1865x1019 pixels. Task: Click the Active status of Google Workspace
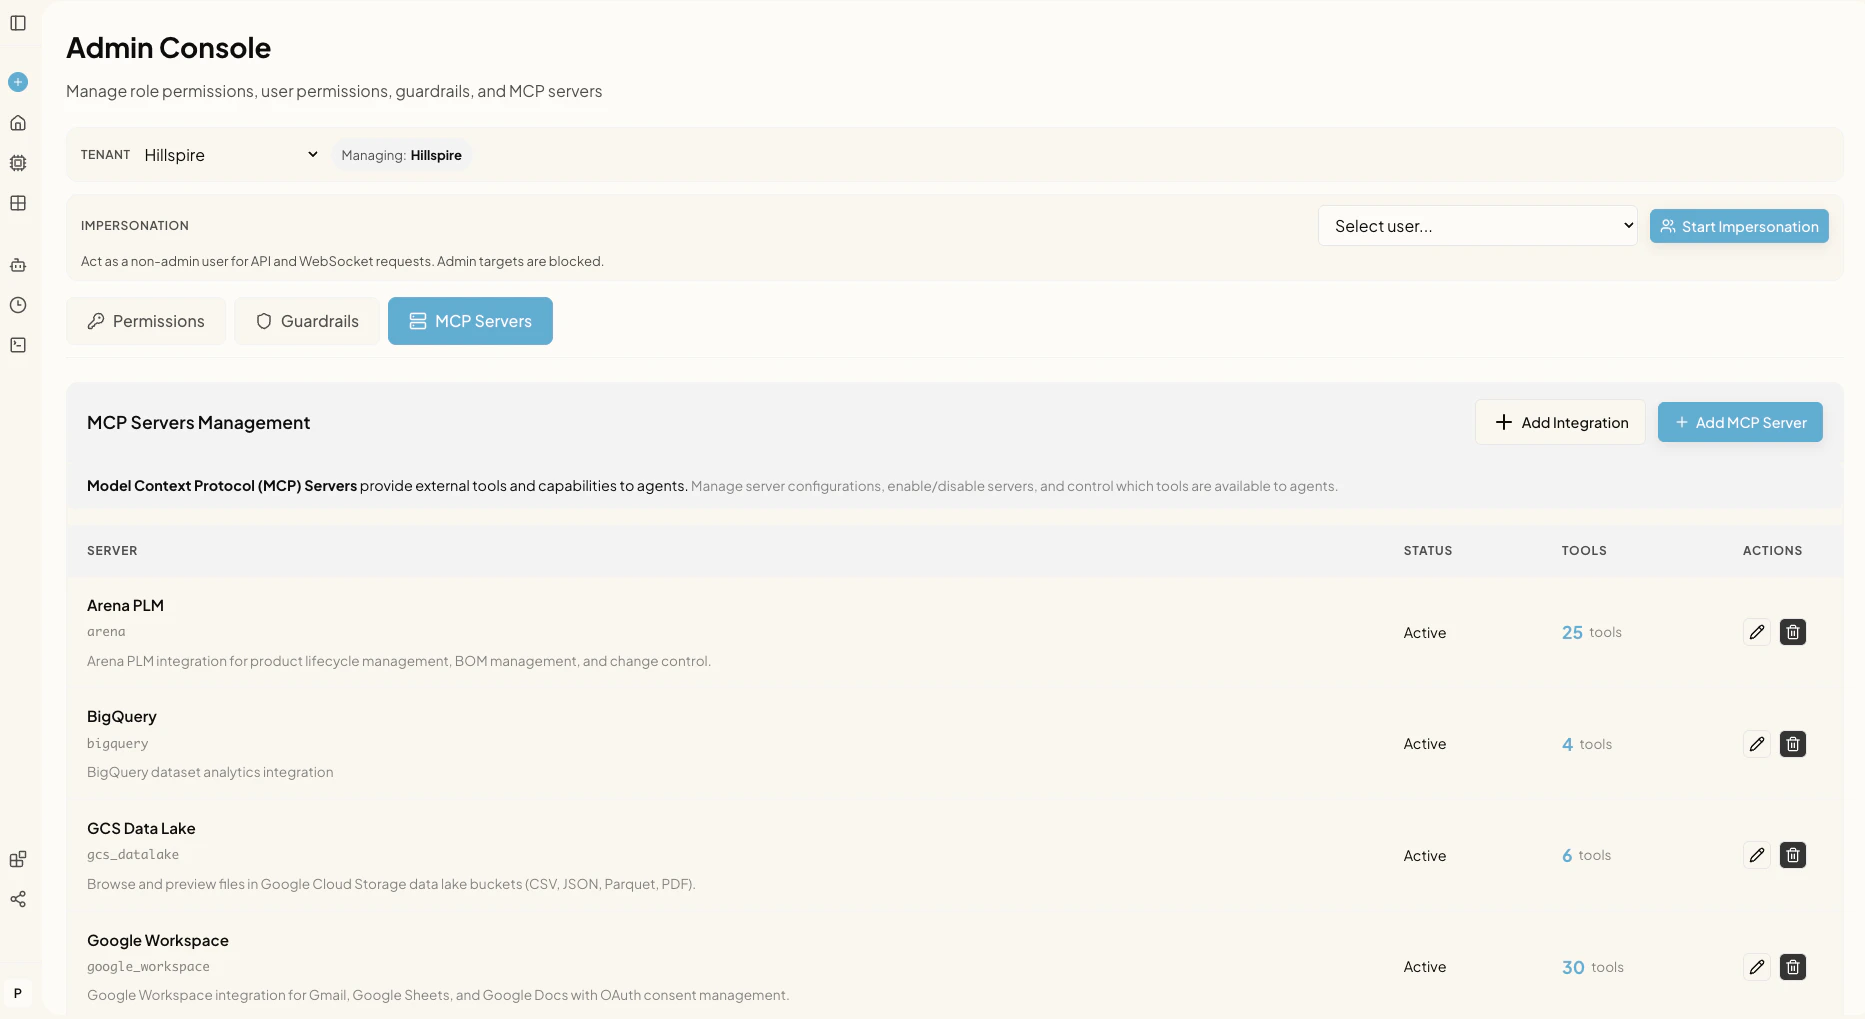click(1425, 967)
